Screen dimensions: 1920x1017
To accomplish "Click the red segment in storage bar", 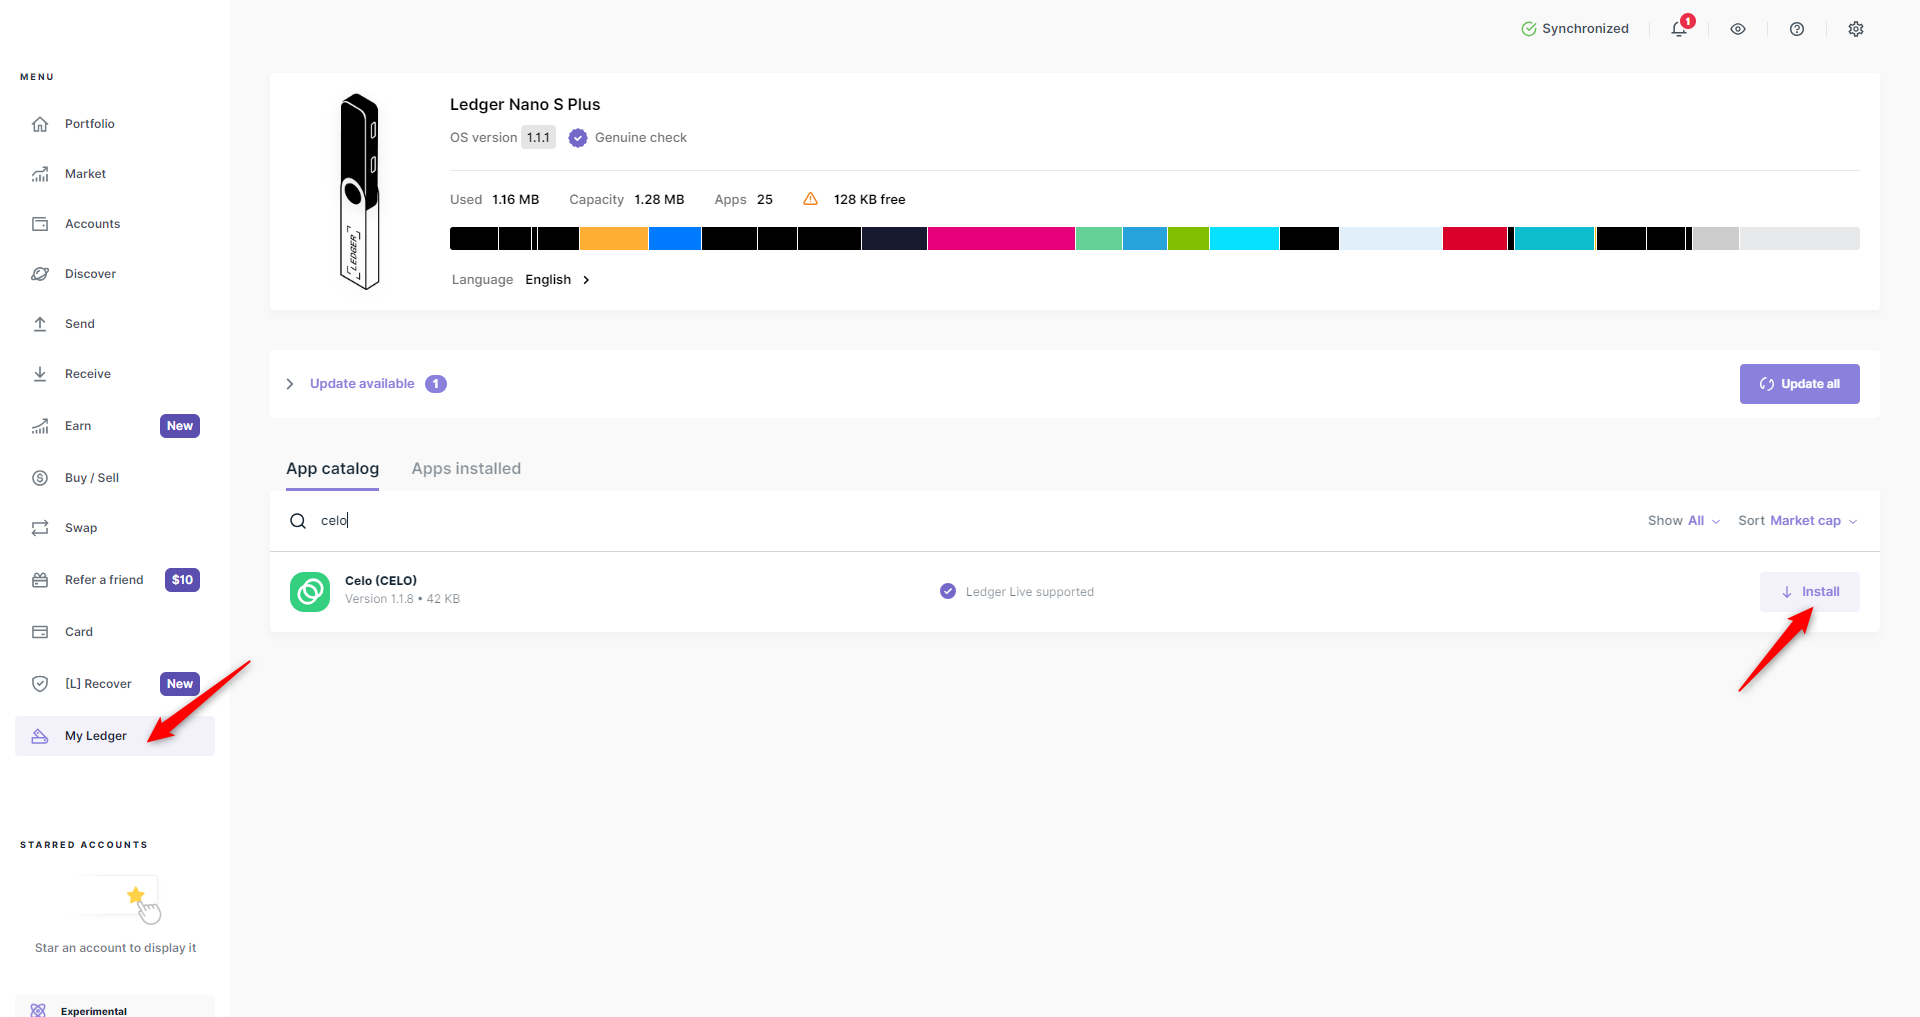I will (1475, 238).
